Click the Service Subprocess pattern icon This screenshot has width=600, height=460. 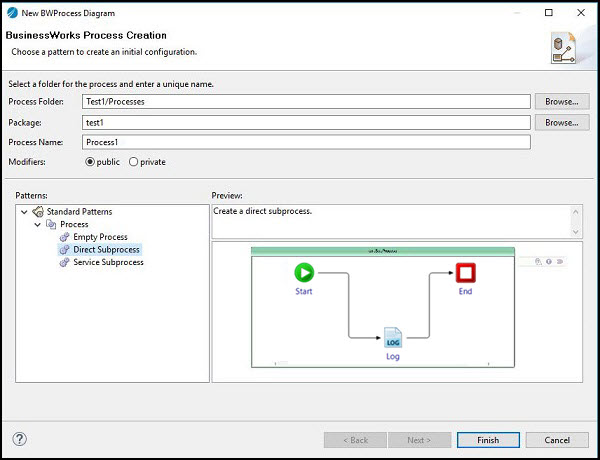click(65, 262)
